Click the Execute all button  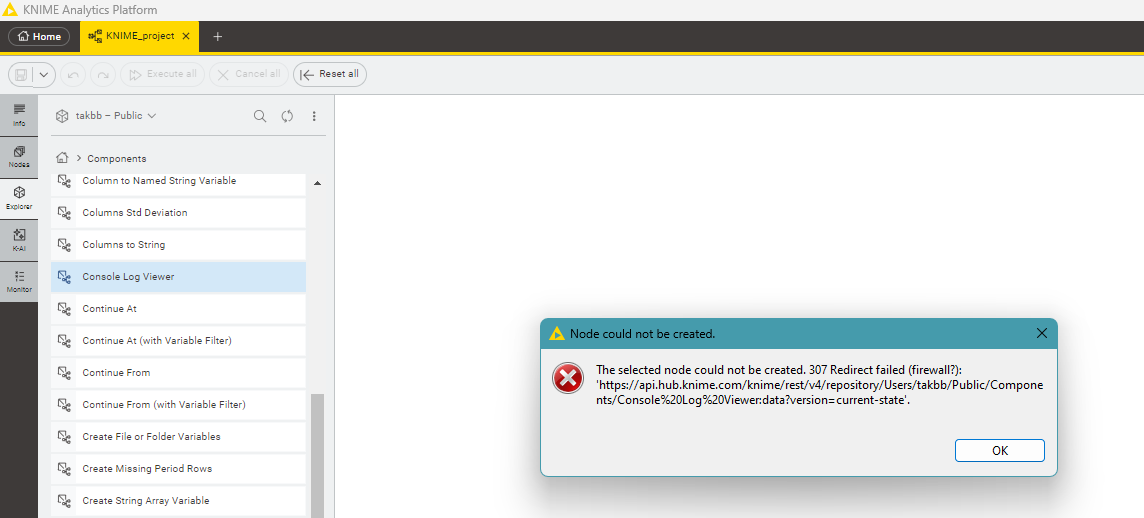(163, 74)
